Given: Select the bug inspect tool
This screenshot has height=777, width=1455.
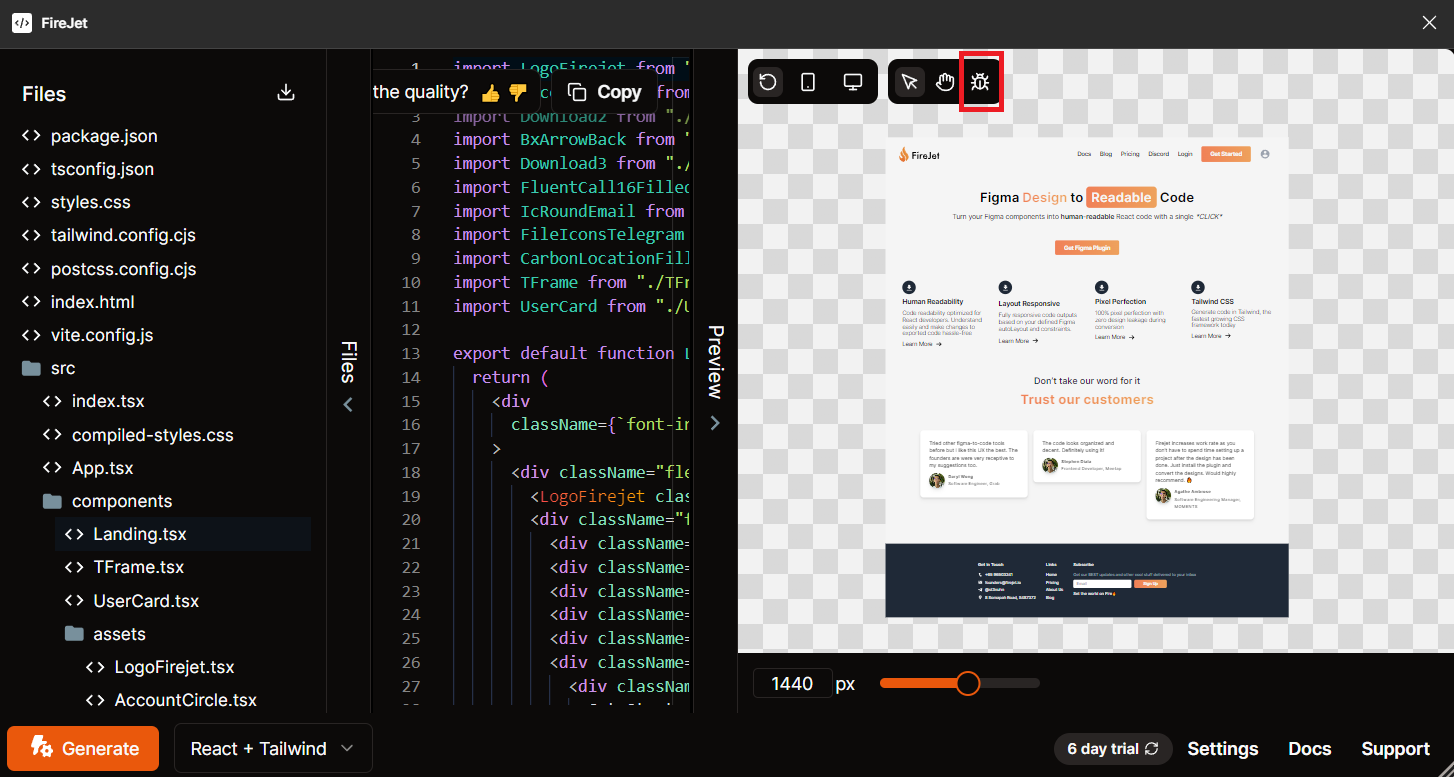Looking at the screenshot, I should point(981,81).
